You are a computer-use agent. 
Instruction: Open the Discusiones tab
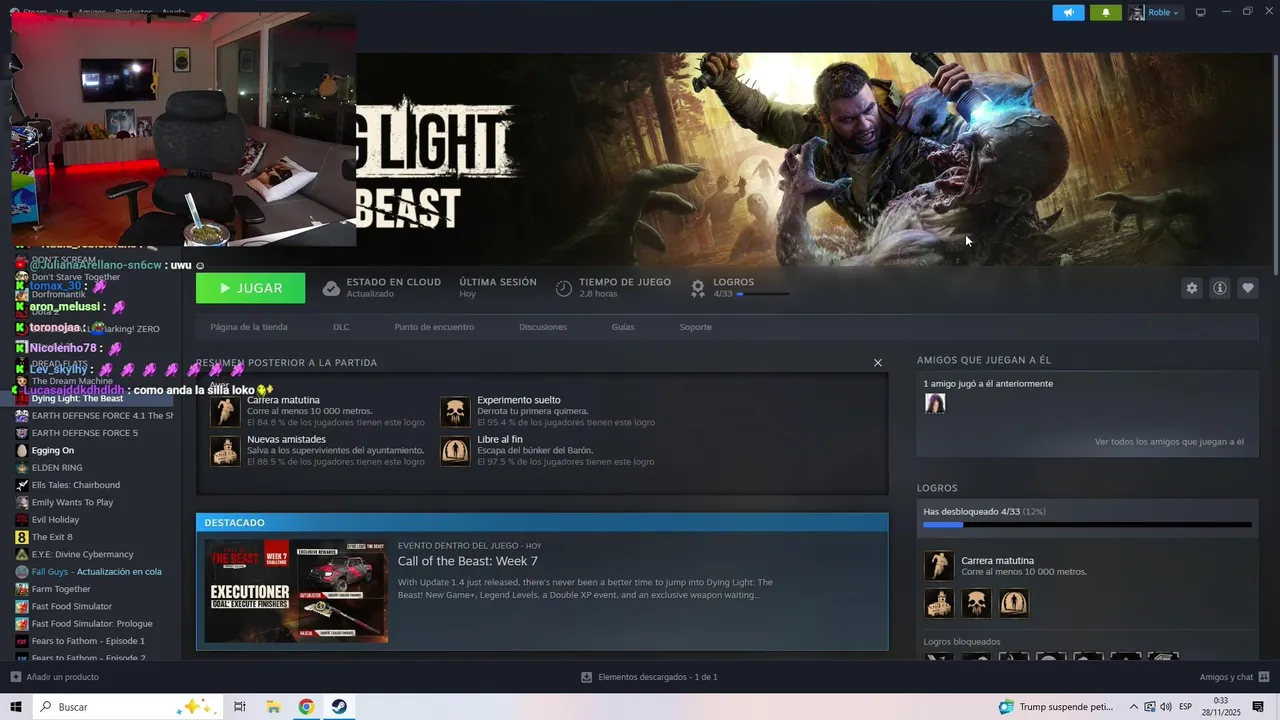[x=543, y=327]
